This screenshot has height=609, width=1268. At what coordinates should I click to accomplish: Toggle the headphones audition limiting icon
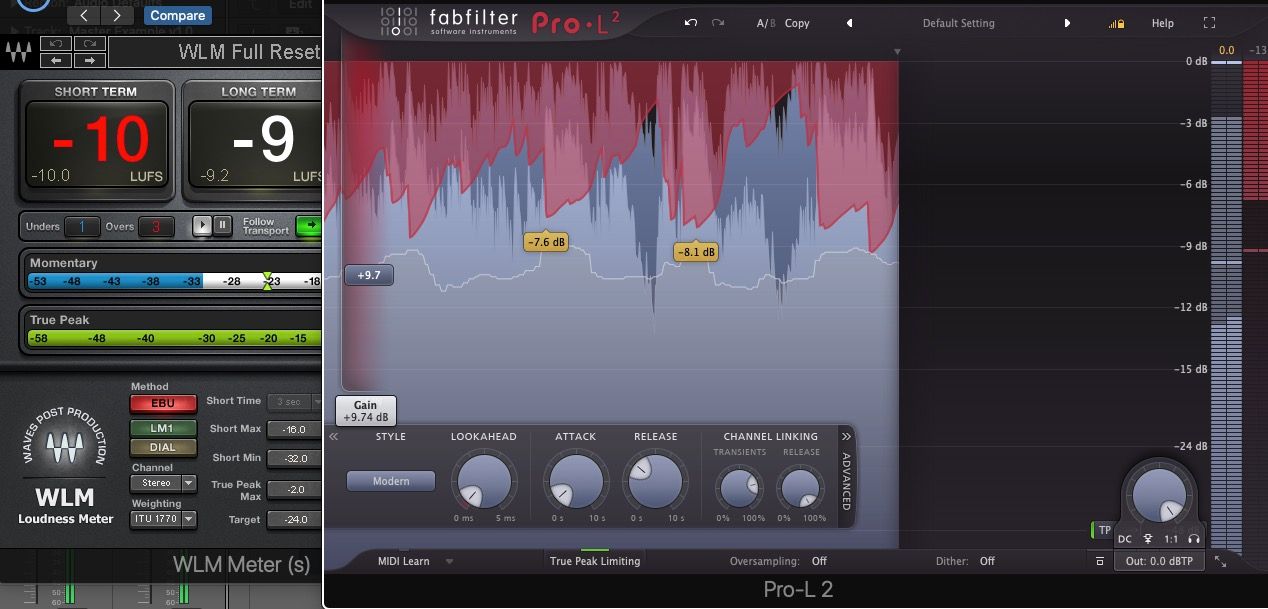(1194, 539)
